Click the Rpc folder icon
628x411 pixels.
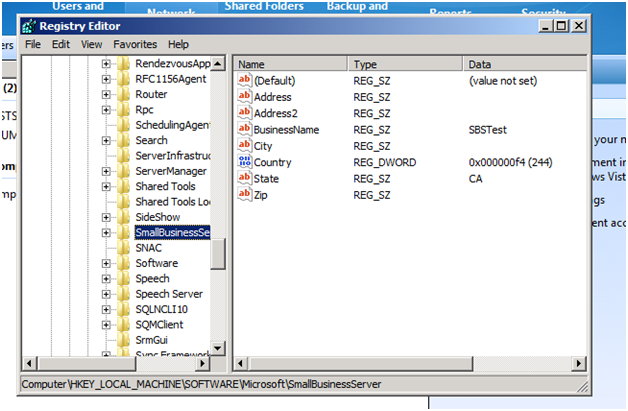pyautogui.click(x=124, y=109)
